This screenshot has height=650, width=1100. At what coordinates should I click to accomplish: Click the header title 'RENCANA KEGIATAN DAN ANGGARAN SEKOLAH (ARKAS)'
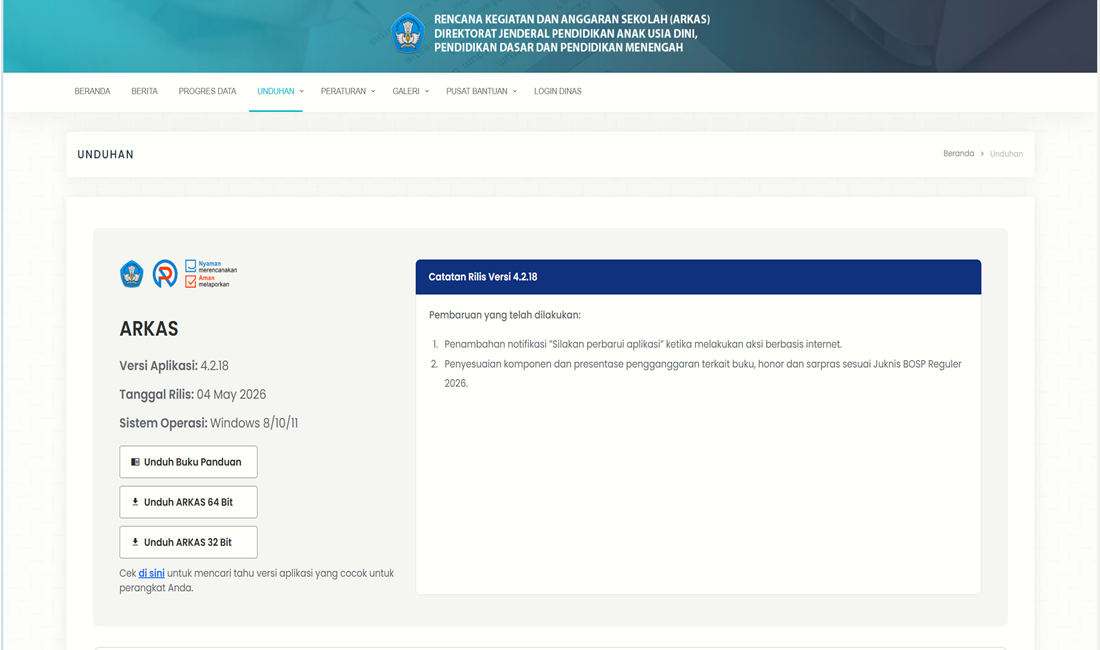tap(572, 20)
